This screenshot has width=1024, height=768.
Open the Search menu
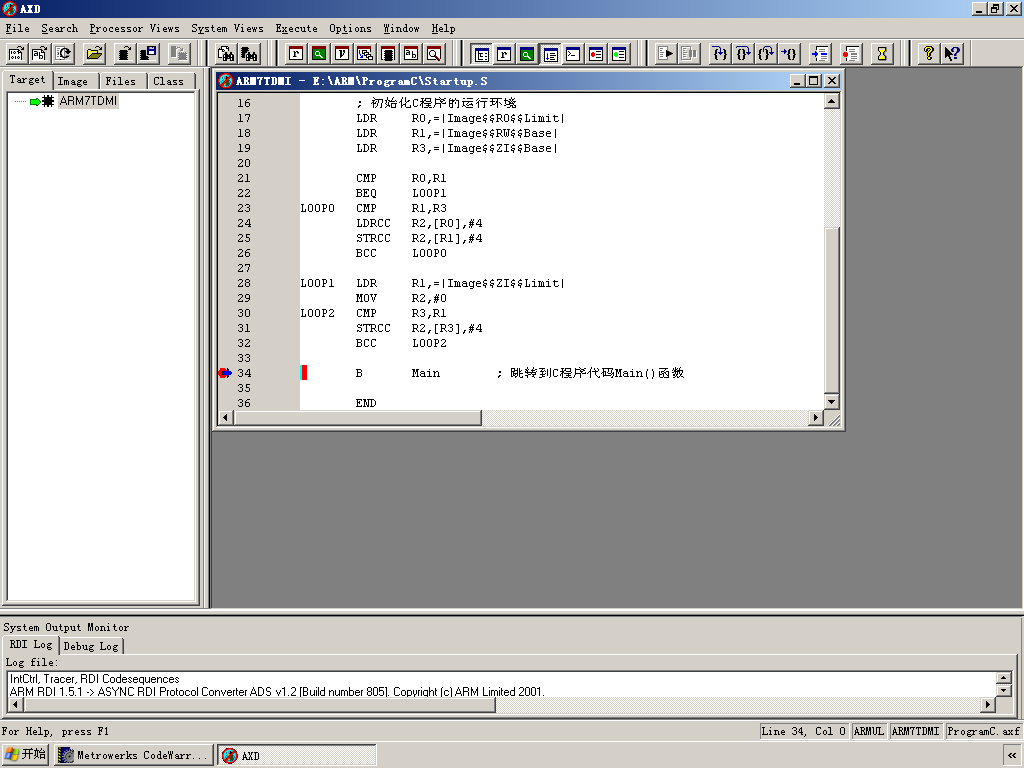59,28
